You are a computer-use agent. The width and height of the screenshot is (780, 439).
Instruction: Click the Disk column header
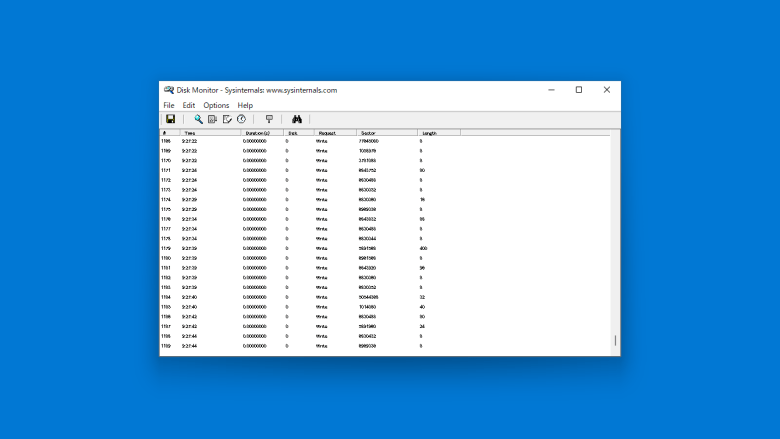(298, 133)
